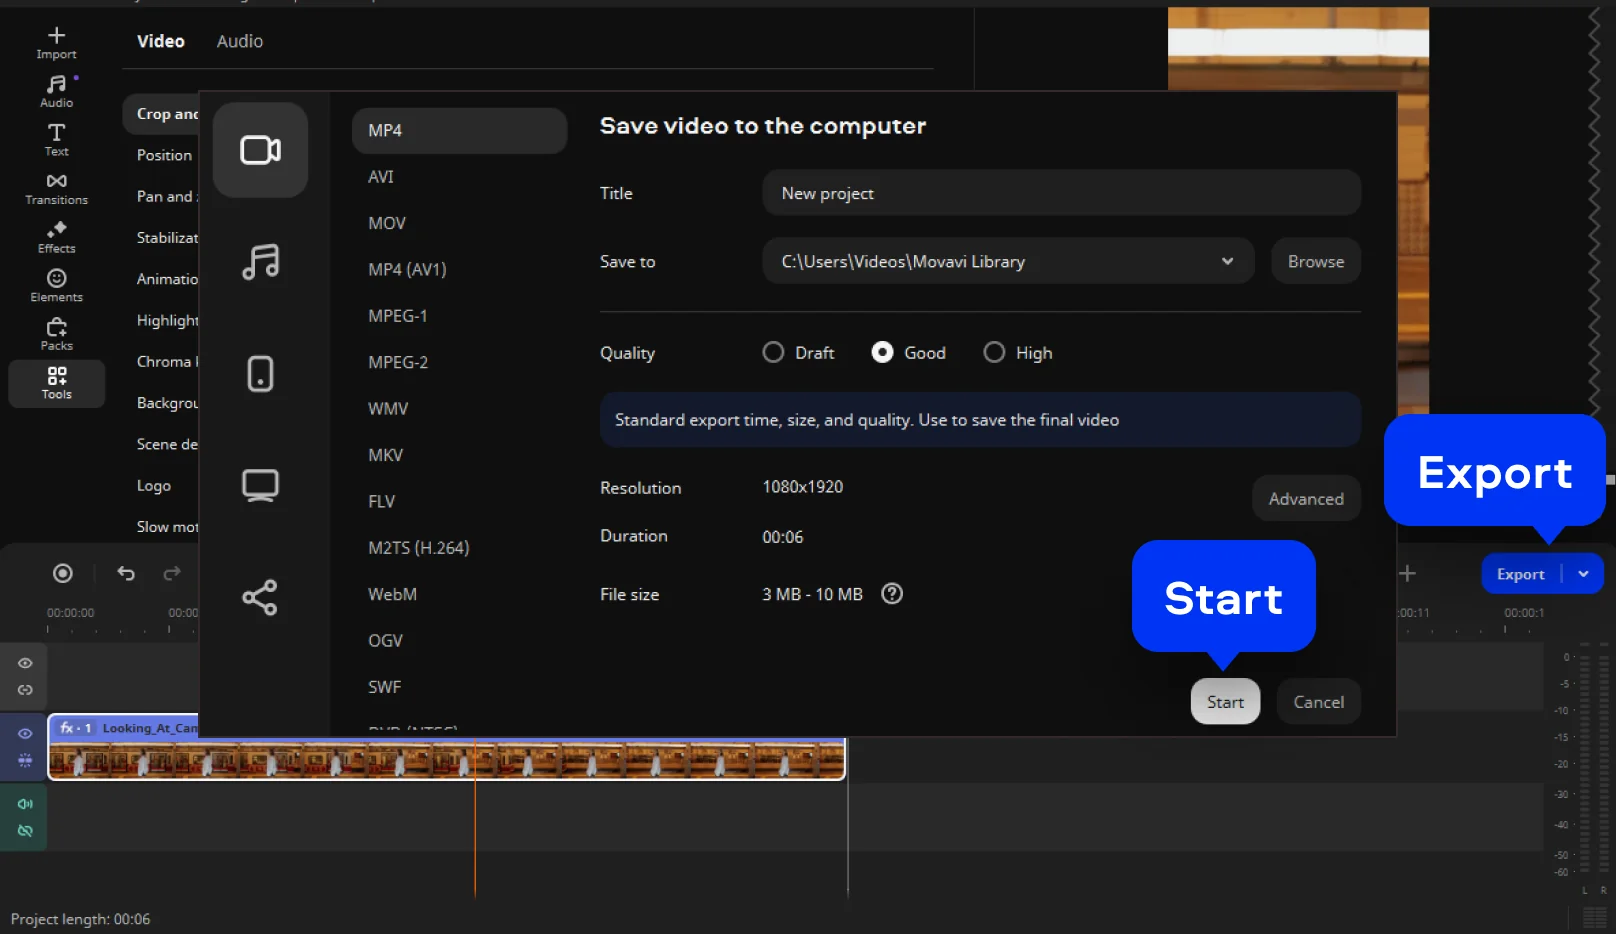Select the audio export category icon
Screen dimensions: 1616x934
[x=260, y=262]
